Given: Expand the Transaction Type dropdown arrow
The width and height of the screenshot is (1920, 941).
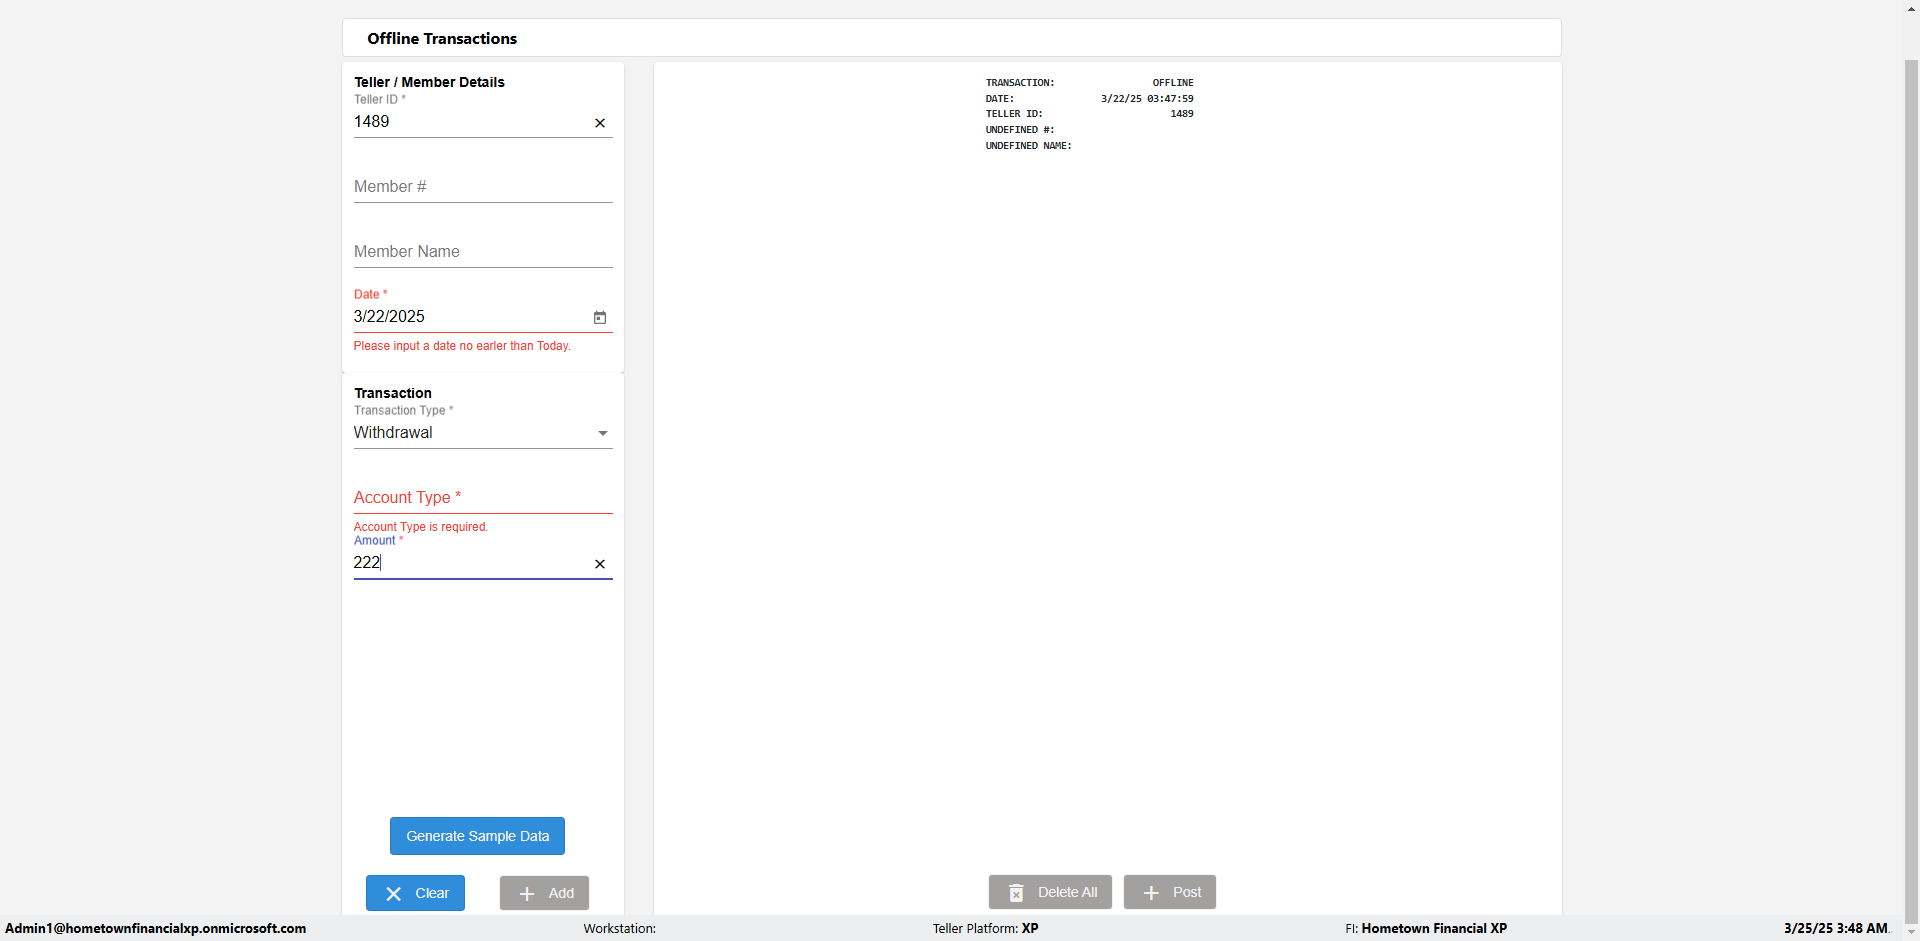Looking at the screenshot, I should coord(603,433).
